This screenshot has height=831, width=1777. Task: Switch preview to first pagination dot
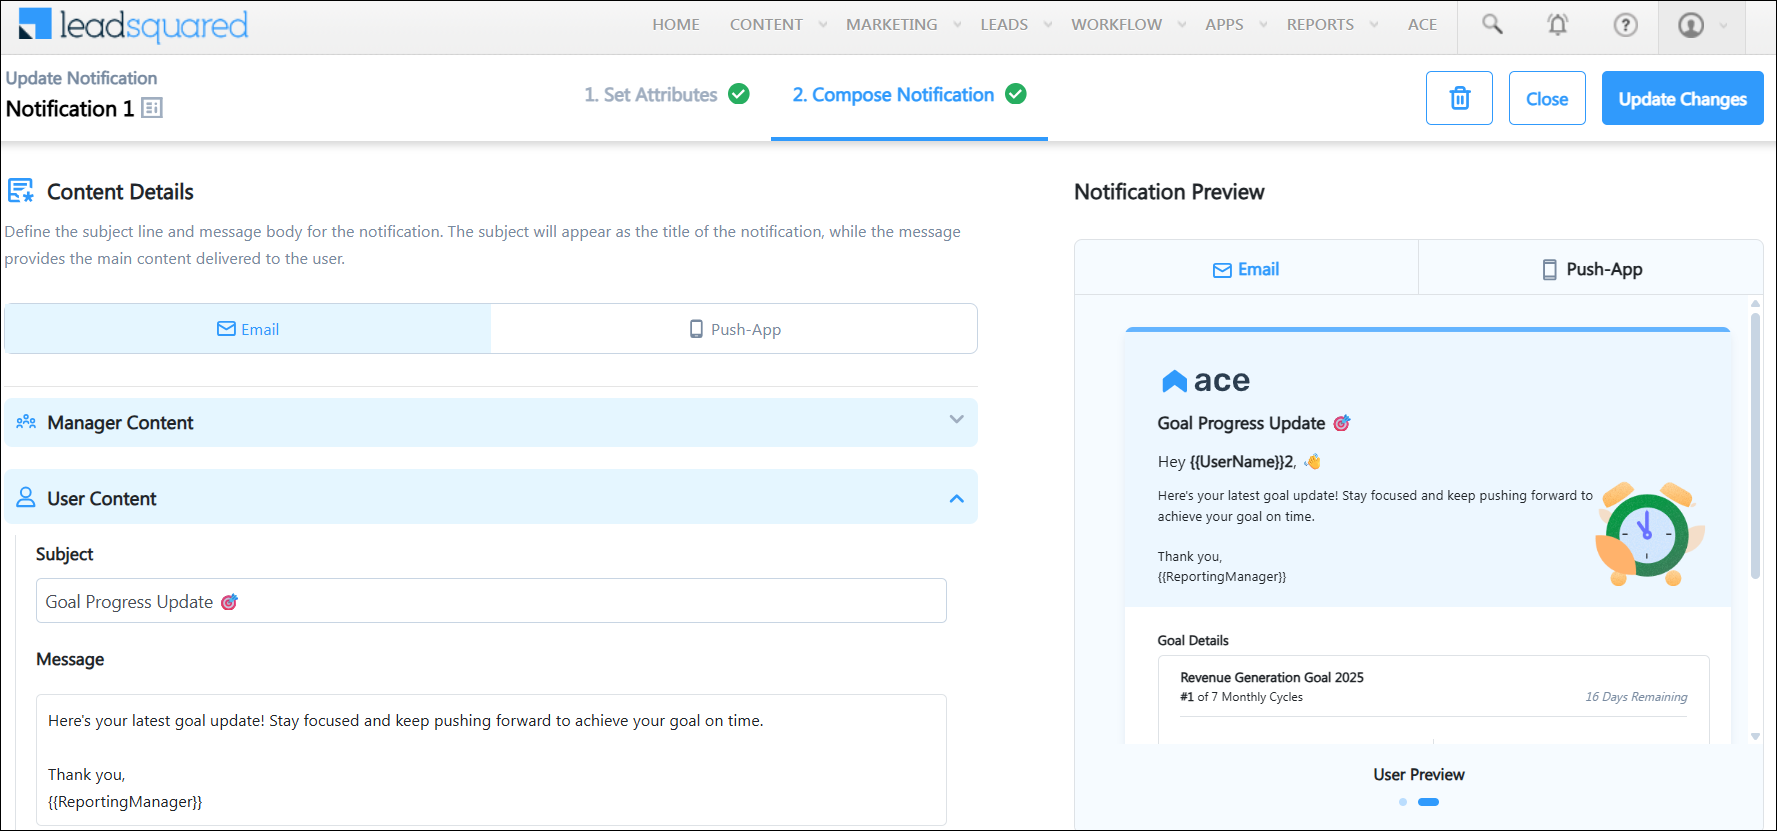click(1403, 802)
